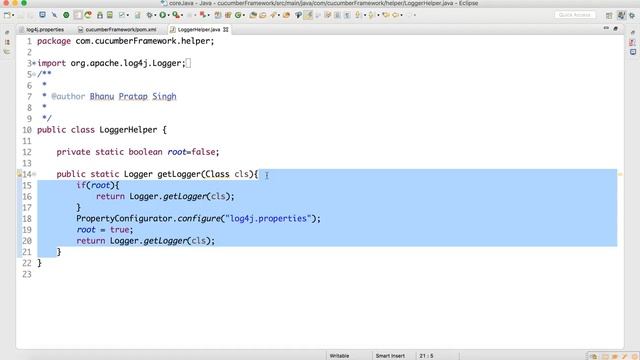Open the New wizard dropdown arrow
640x360 pixels.
coord(13,16)
